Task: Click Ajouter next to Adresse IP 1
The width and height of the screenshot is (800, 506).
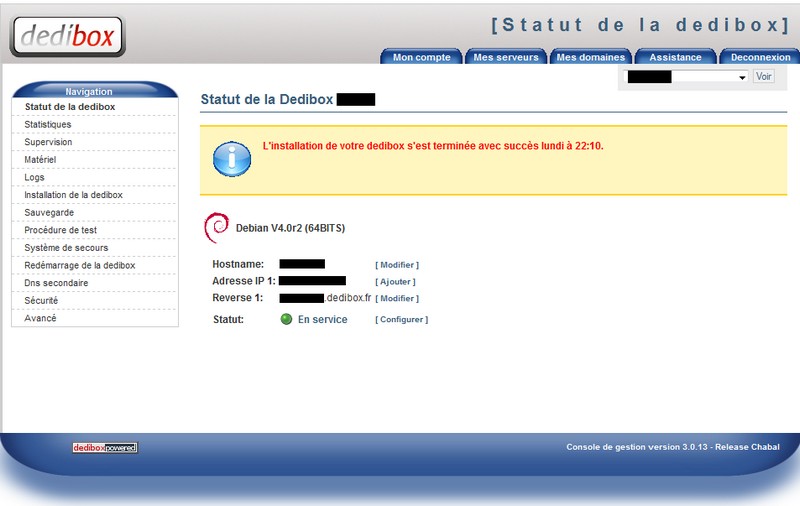Action: (x=395, y=282)
